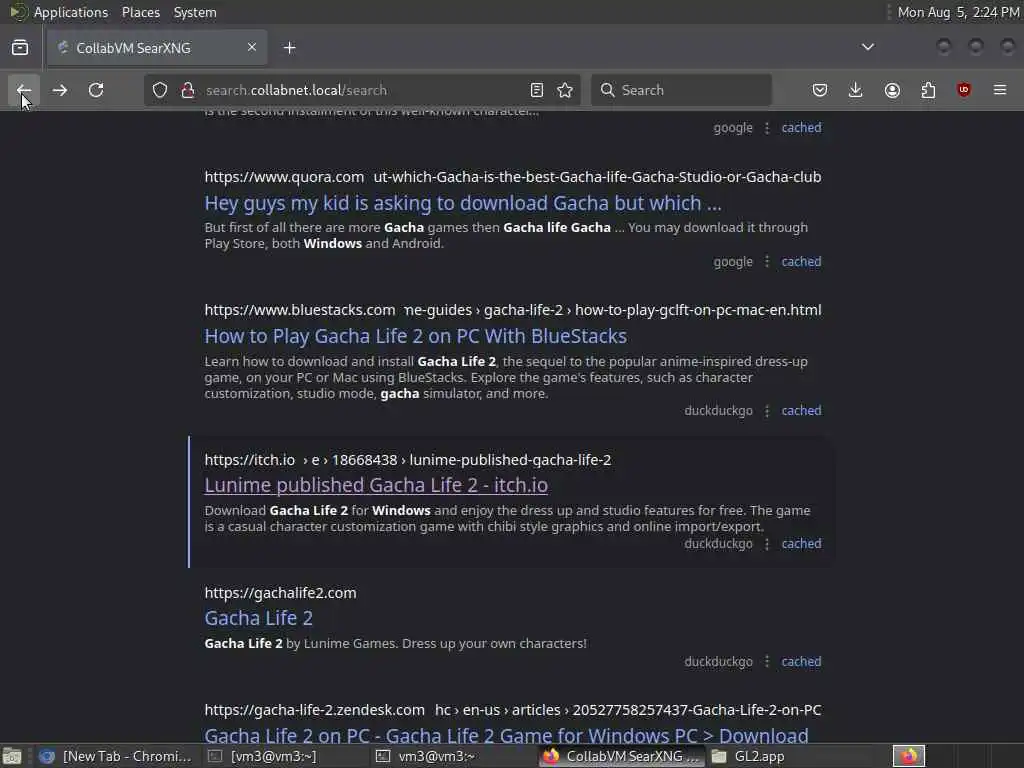This screenshot has height=768, width=1024.
Task: Click the https://gachalife2.com URL text
Action: (x=280, y=593)
